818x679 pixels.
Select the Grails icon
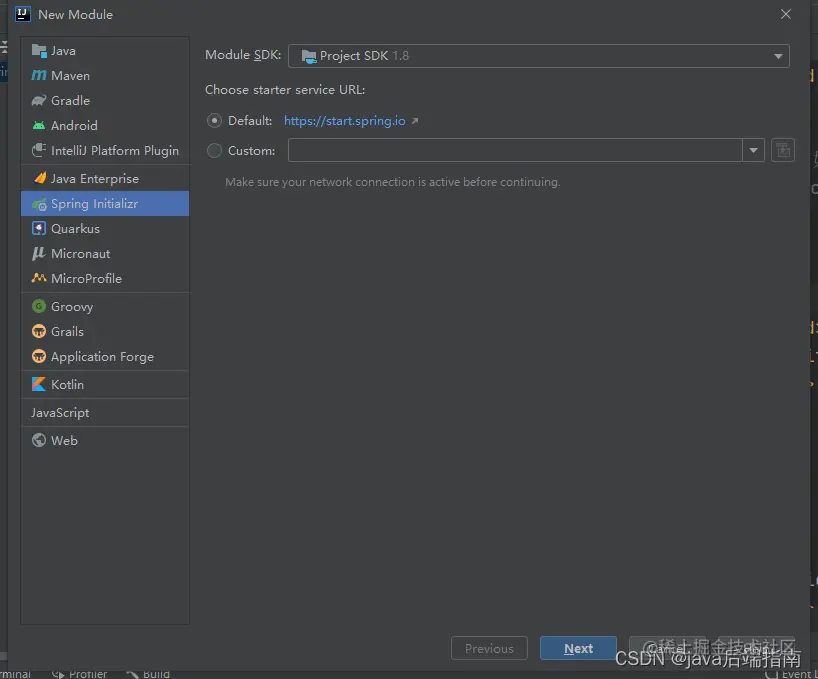coord(39,331)
